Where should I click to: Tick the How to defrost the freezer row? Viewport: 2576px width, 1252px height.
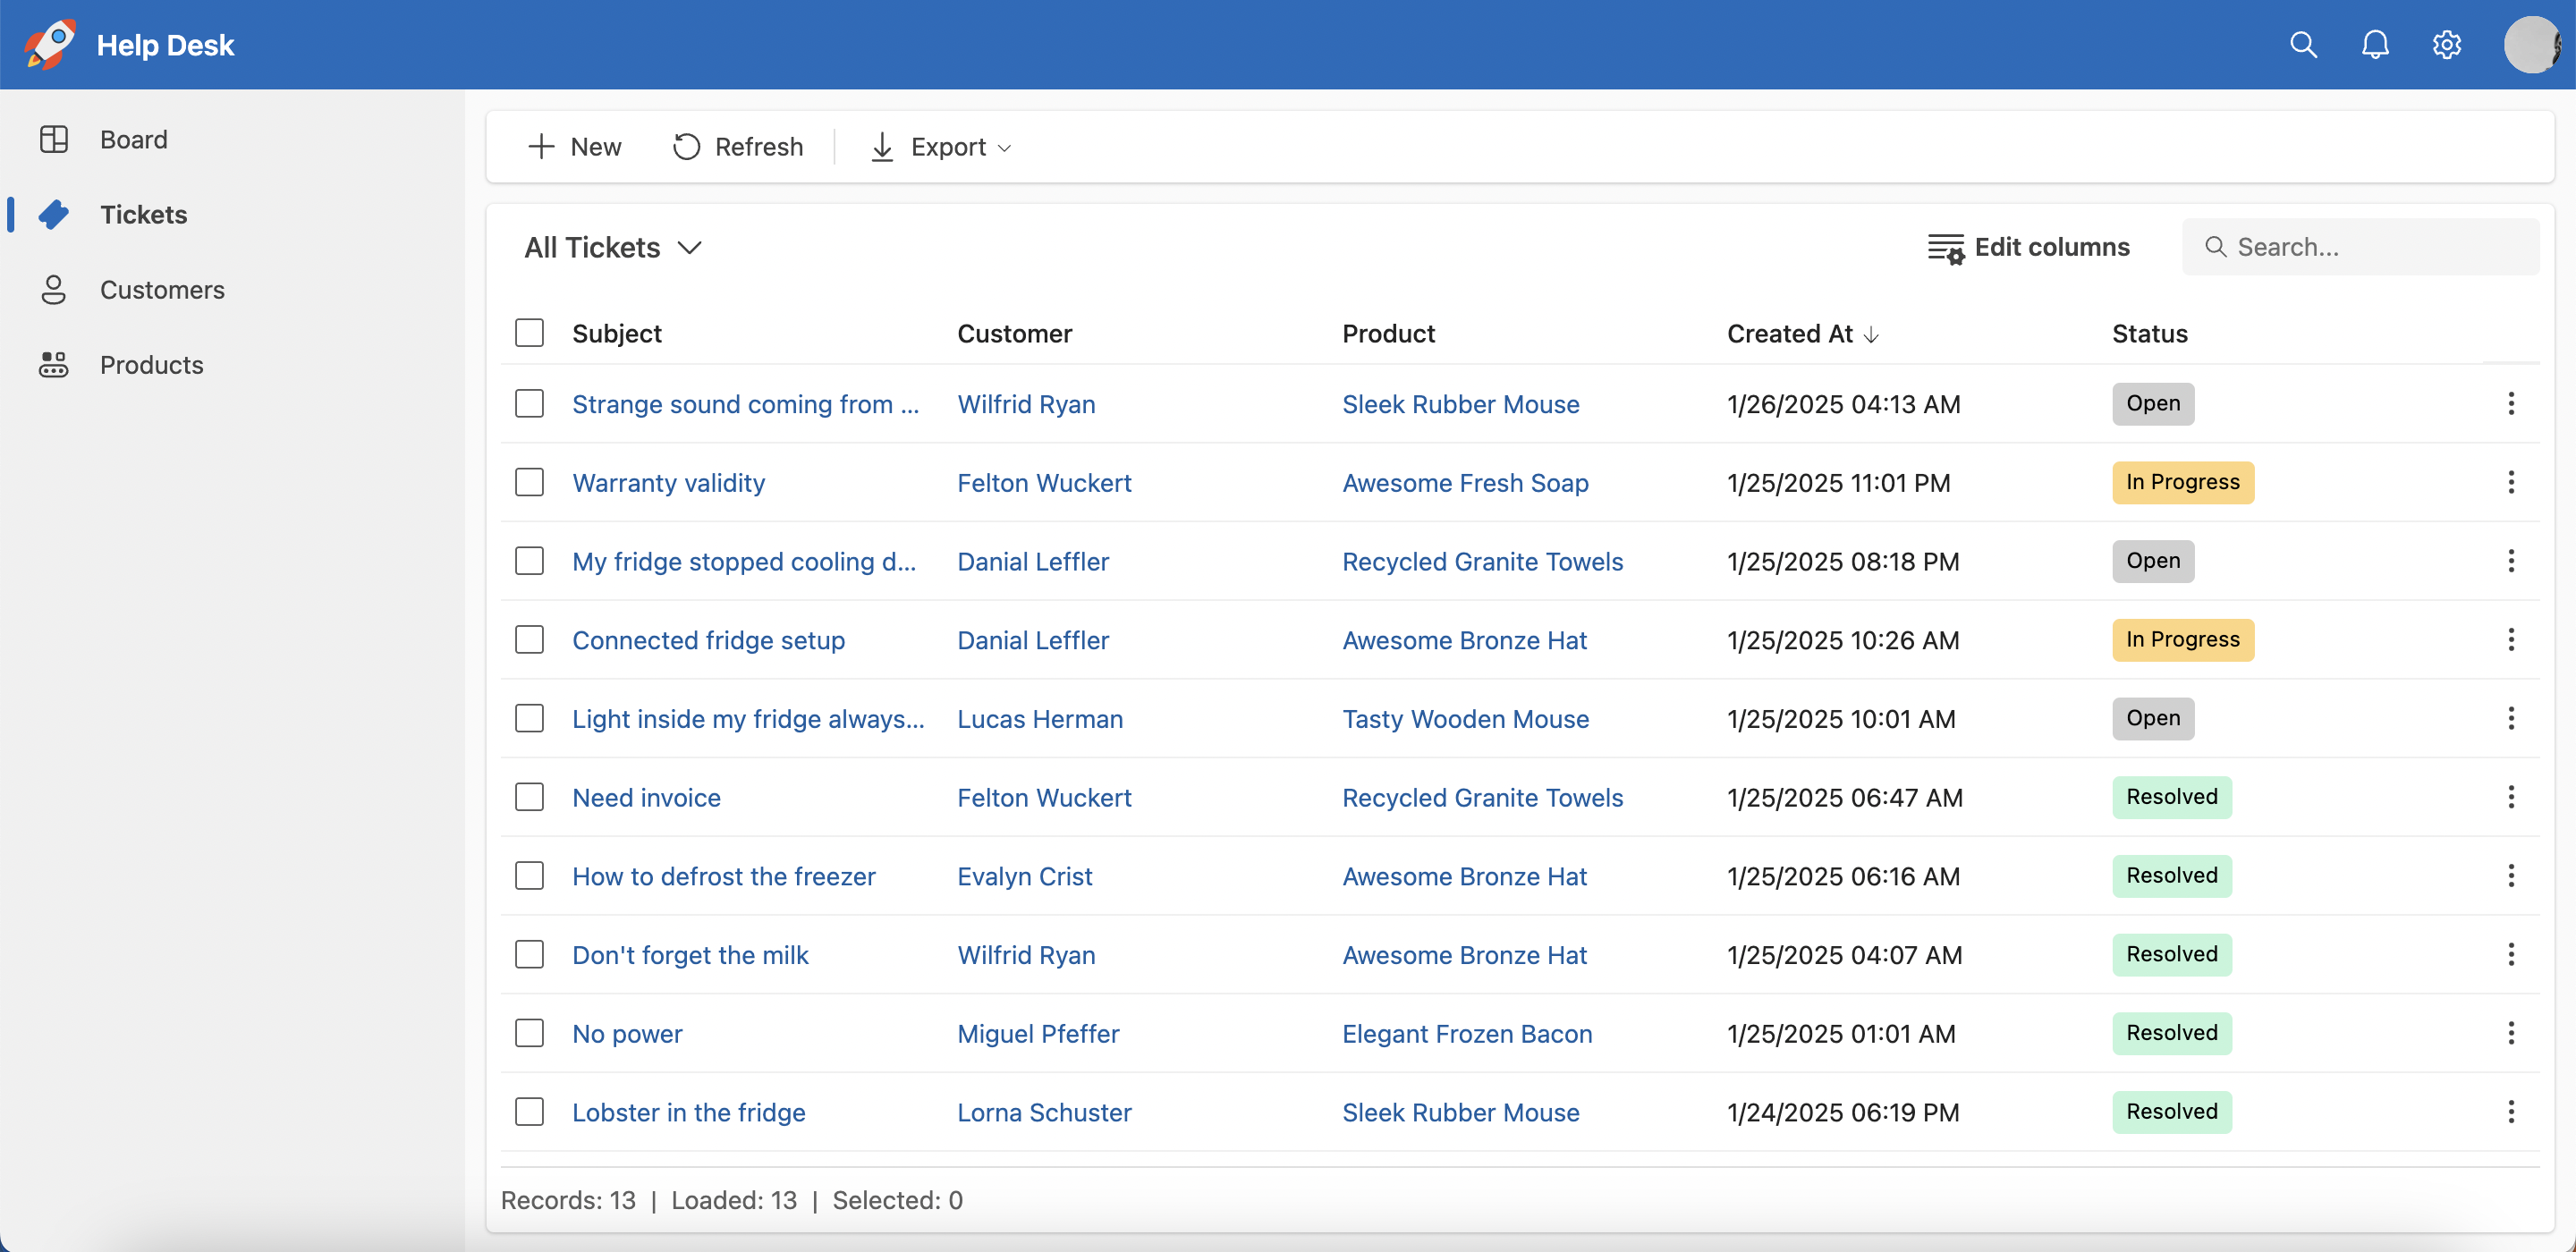tap(529, 875)
